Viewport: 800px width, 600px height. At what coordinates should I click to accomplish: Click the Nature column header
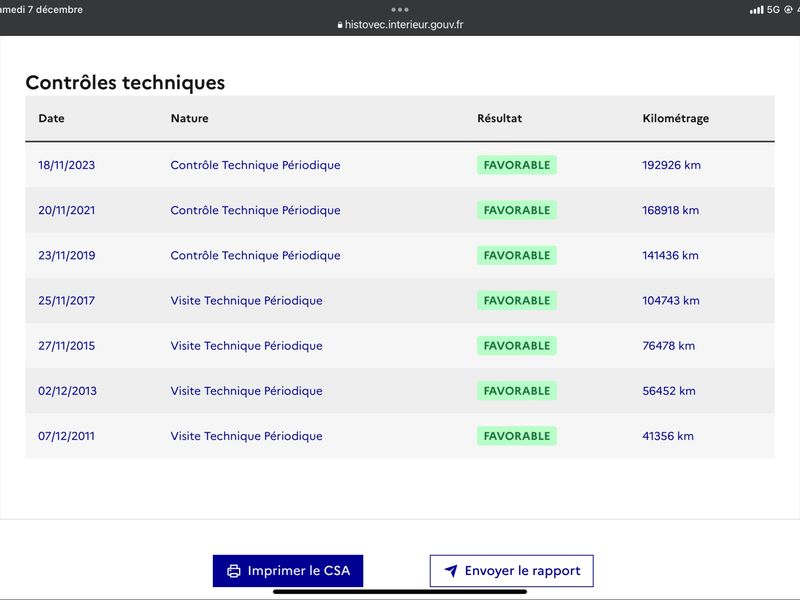(x=189, y=118)
